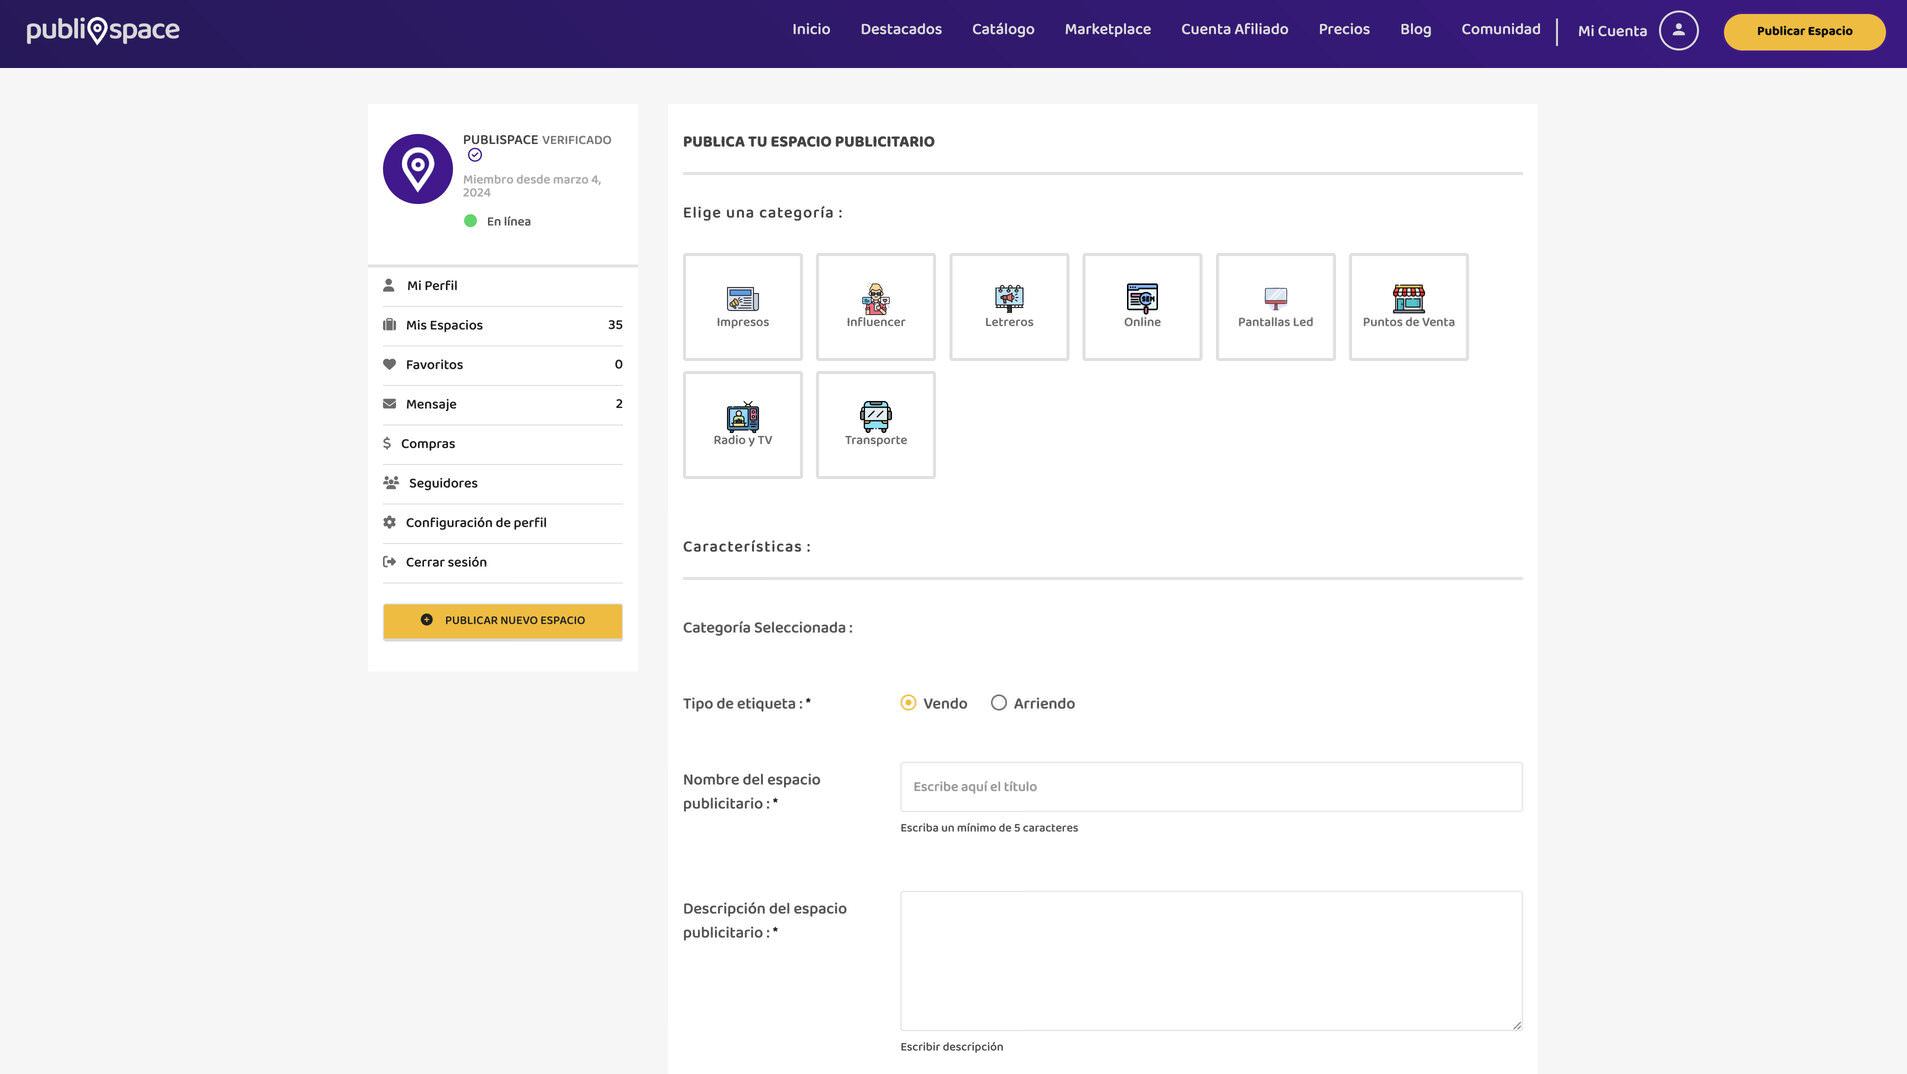Image resolution: width=1907 pixels, height=1074 pixels.
Task: Select the Vendo radio button
Action: (908, 703)
